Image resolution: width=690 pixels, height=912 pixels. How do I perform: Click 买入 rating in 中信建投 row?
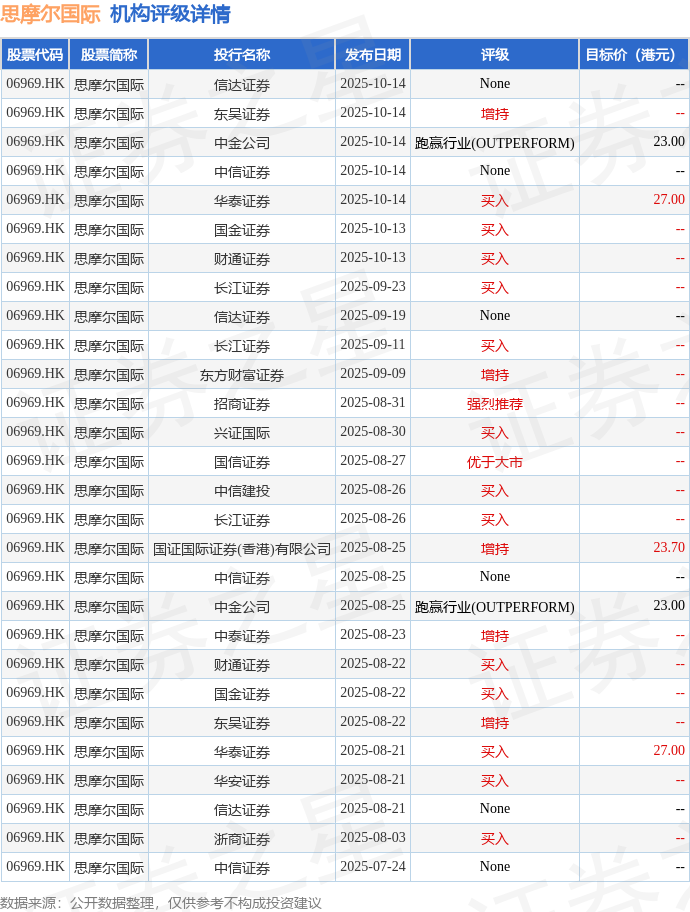[x=495, y=491]
